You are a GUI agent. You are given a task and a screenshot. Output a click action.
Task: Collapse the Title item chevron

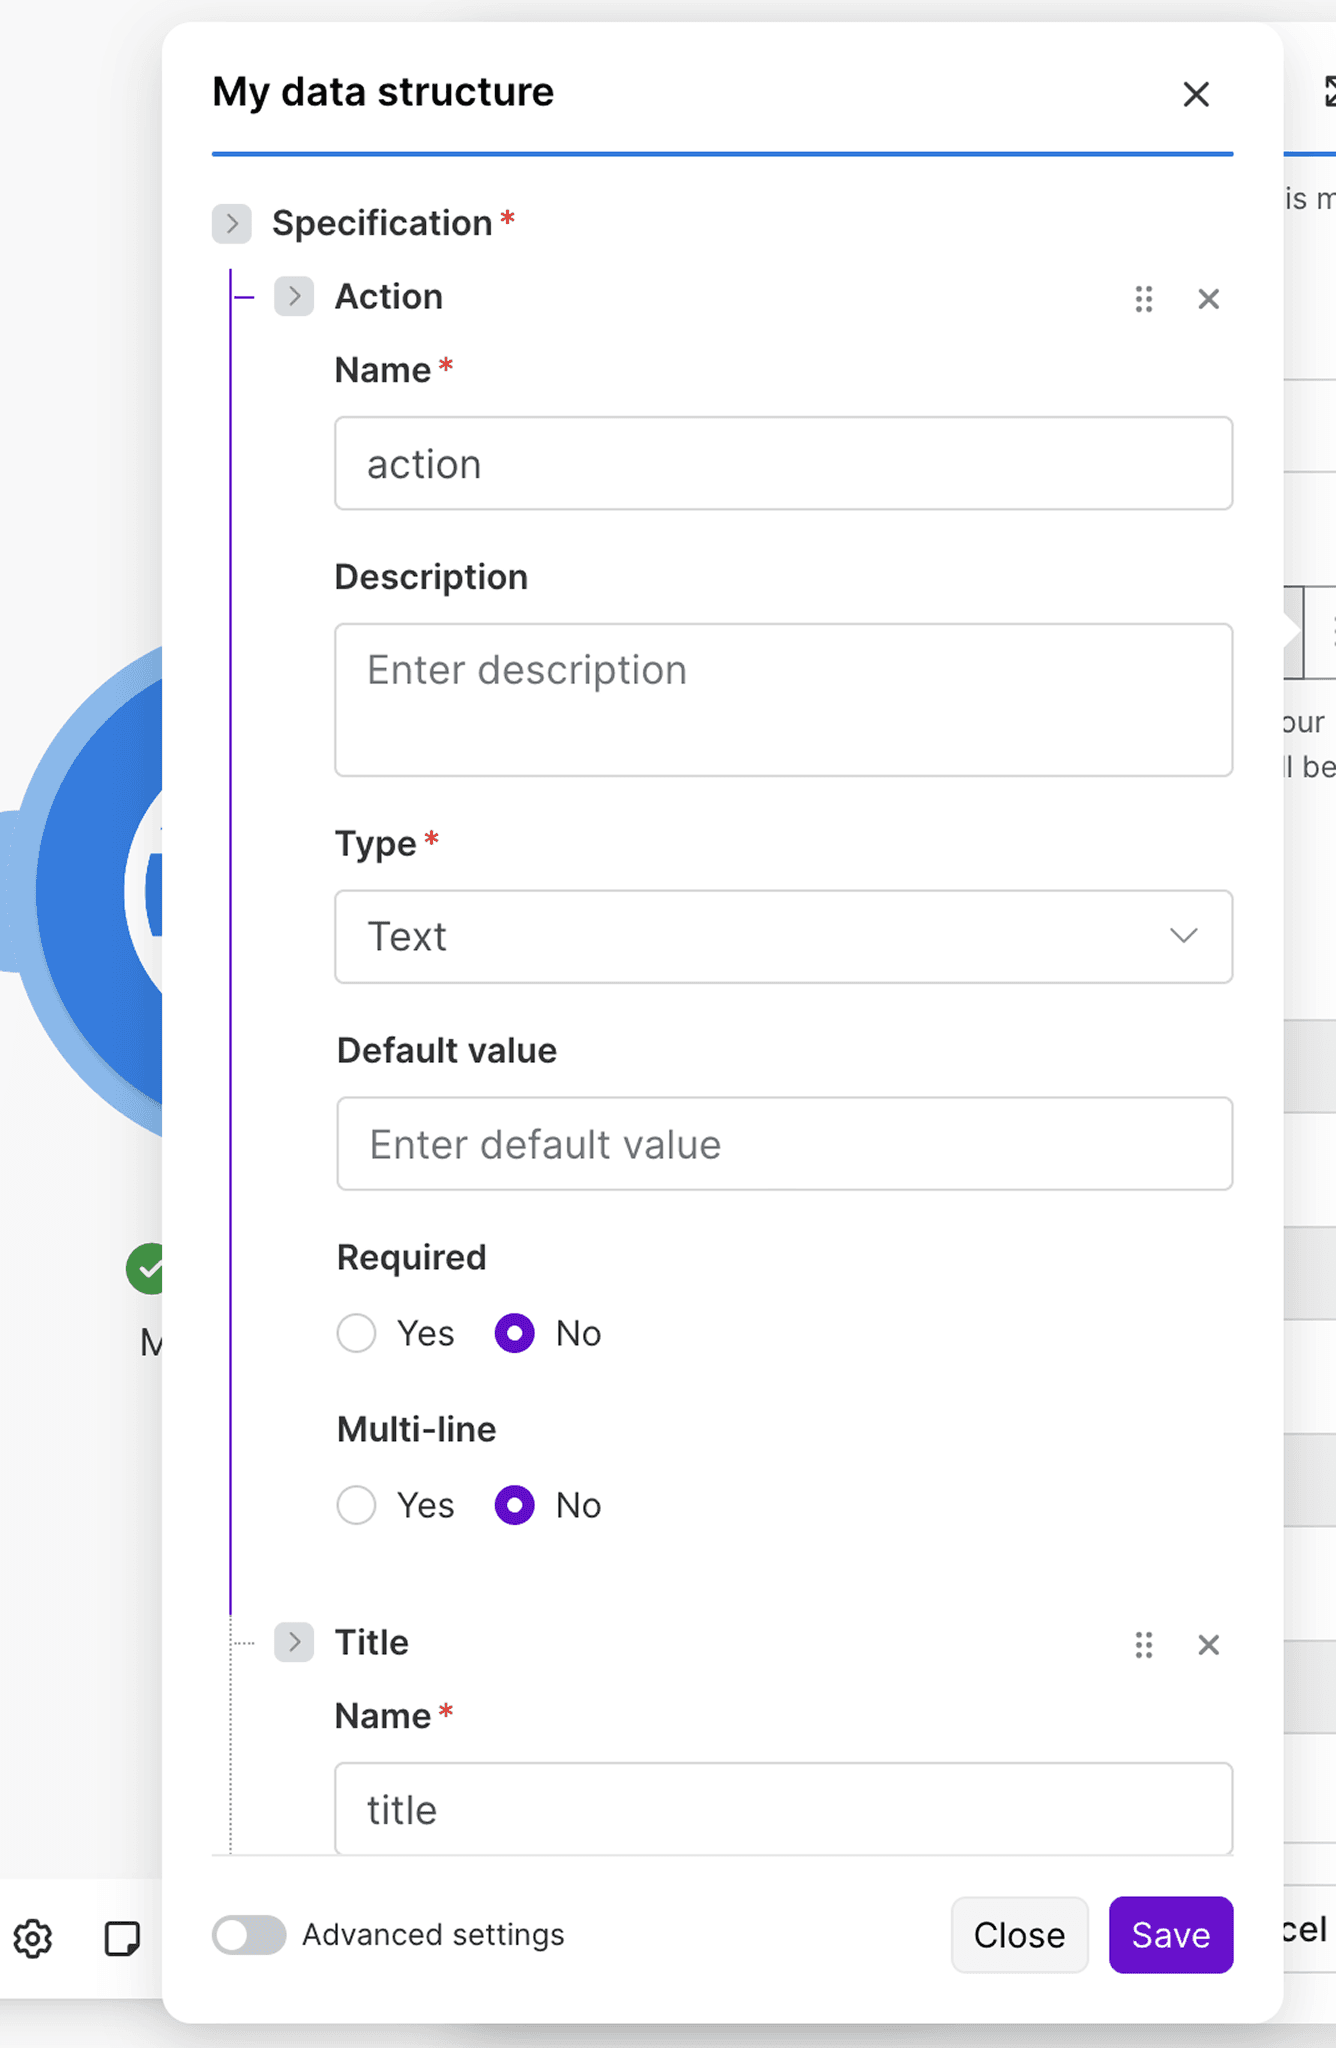click(294, 1642)
